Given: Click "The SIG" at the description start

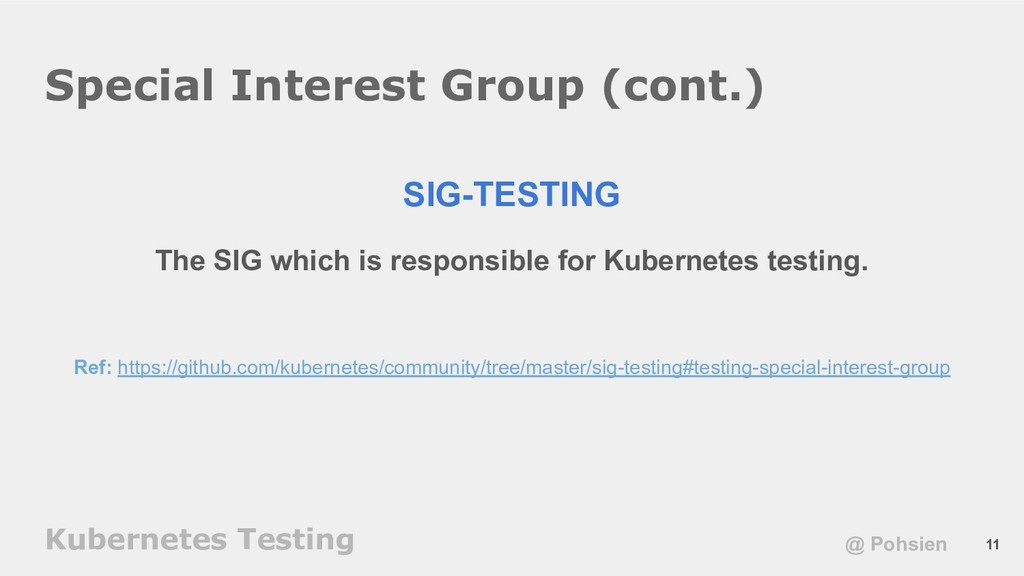Looking at the screenshot, I should tap(208, 261).
